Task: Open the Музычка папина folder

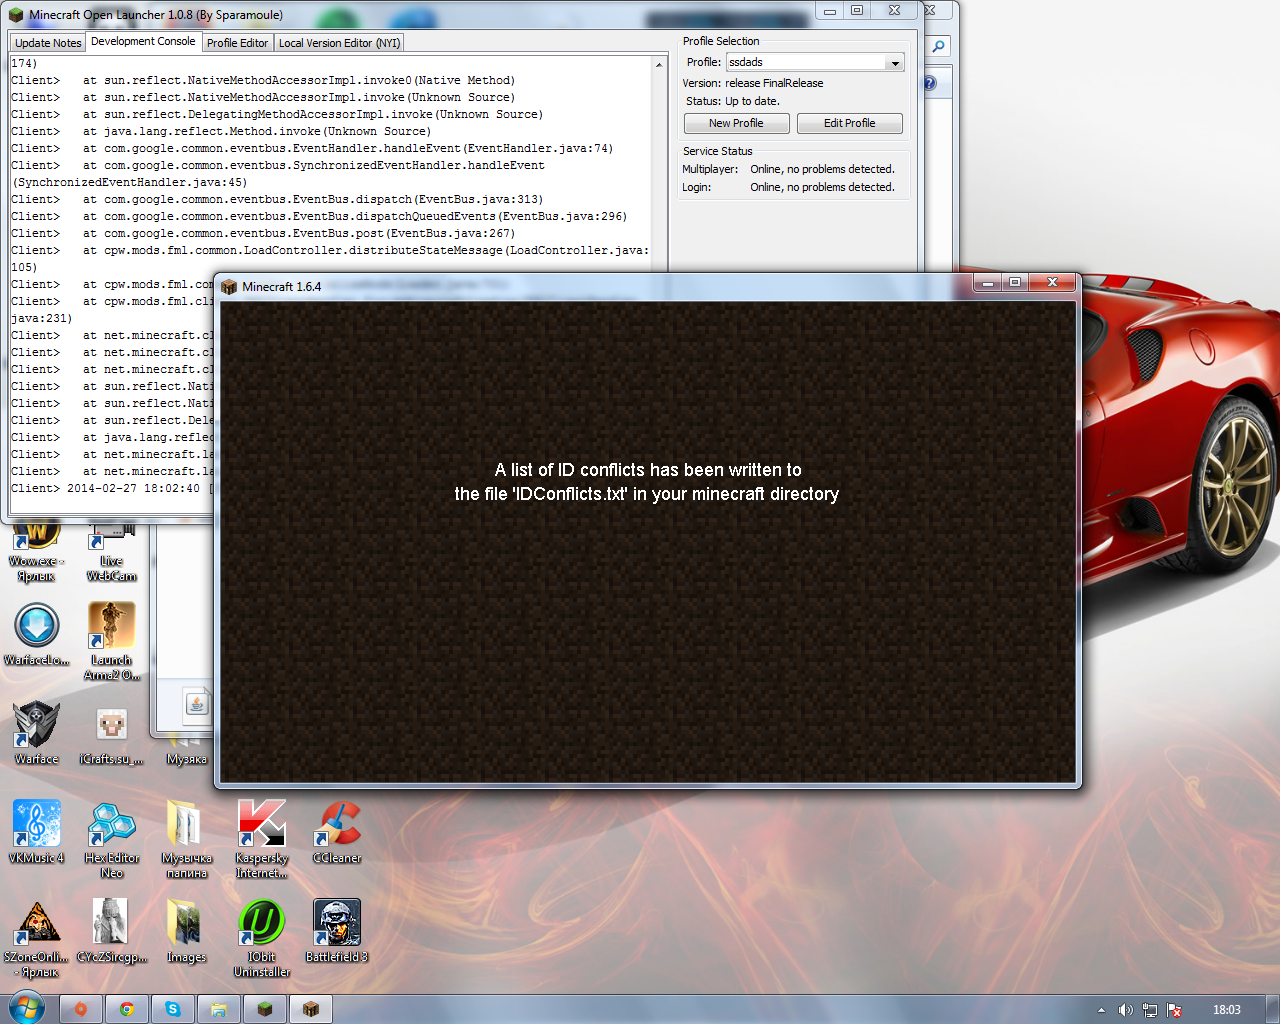Action: 187,838
